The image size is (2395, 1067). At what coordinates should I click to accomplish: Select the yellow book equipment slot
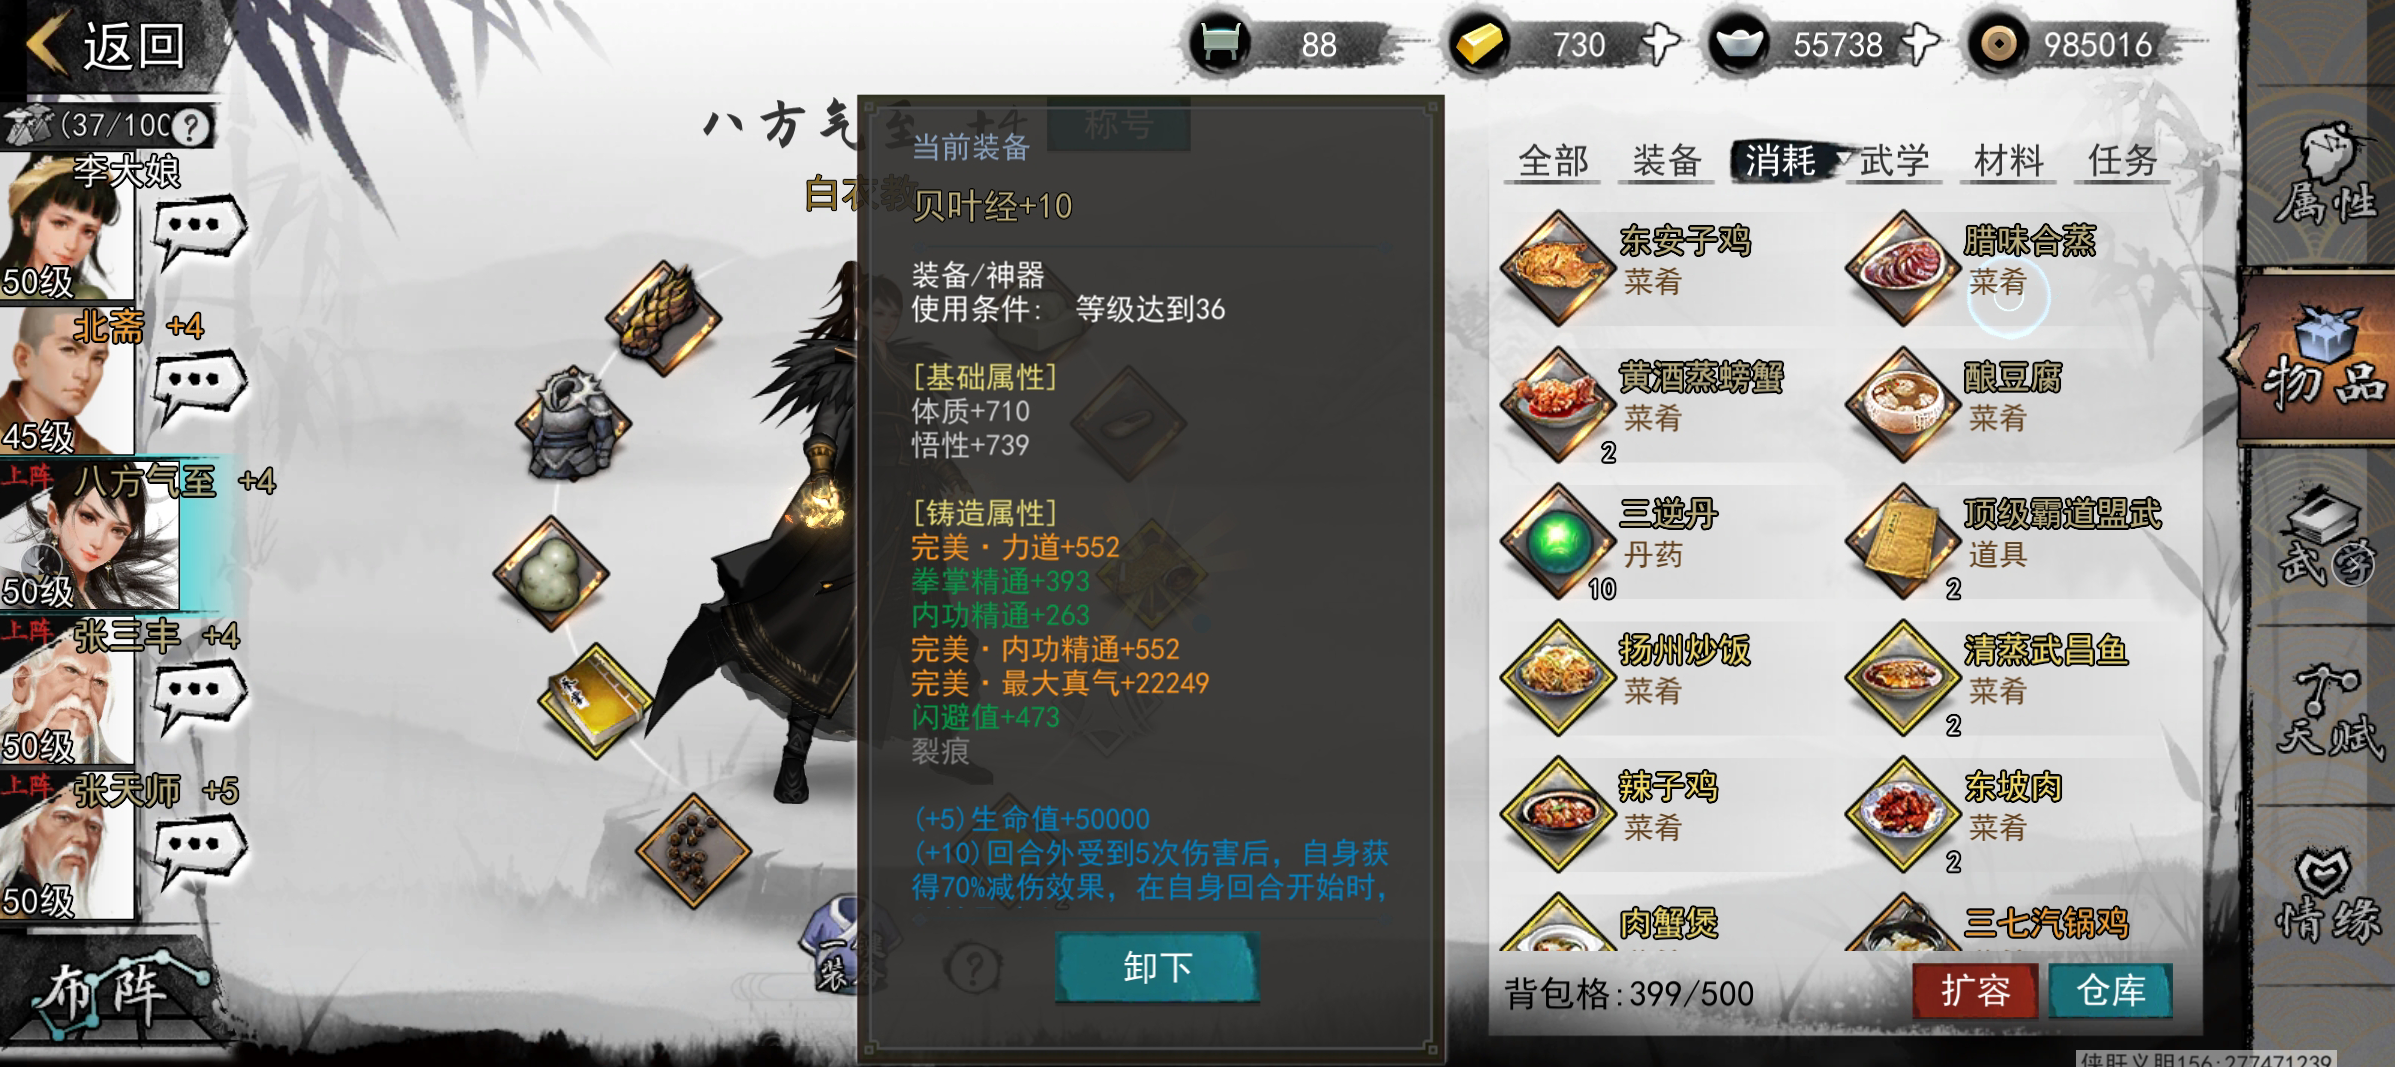596,700
